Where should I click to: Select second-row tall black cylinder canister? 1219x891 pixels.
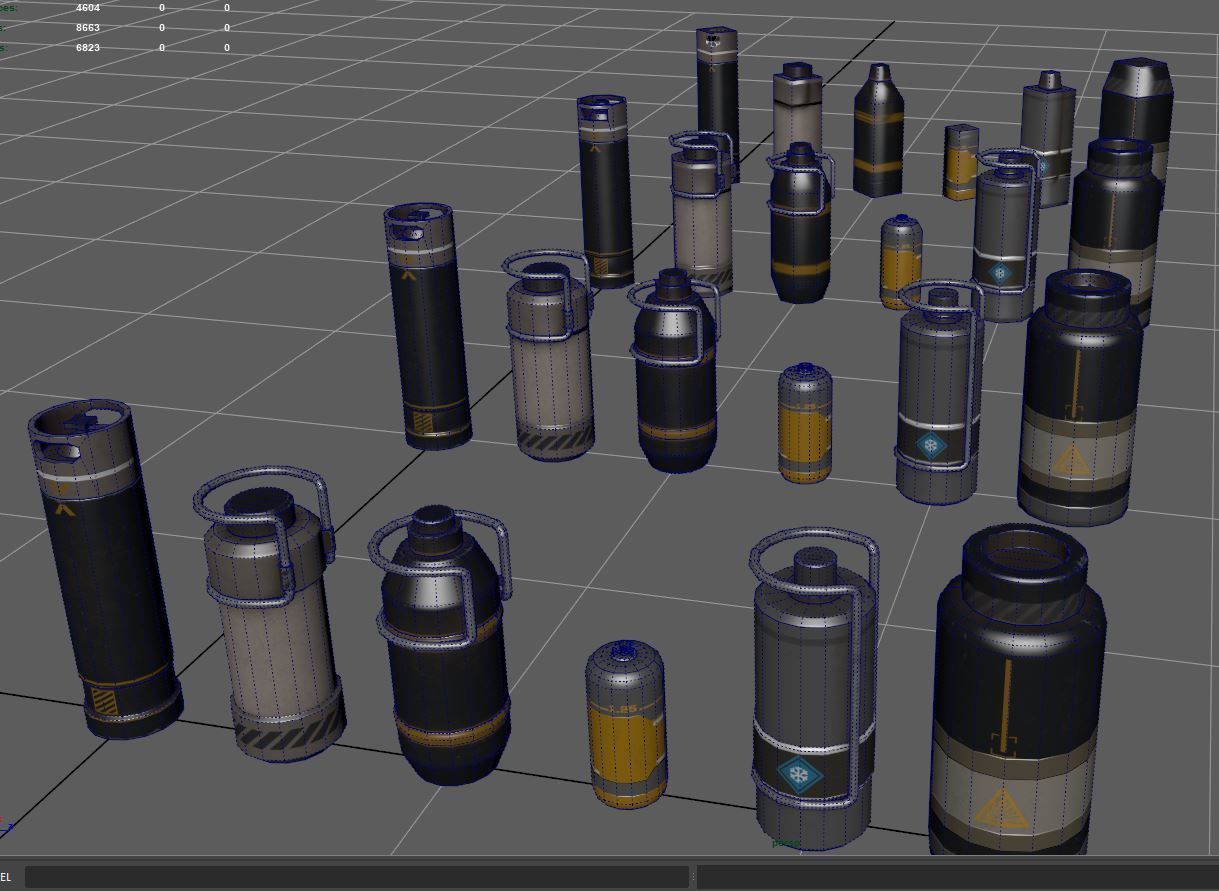pyautogui.click(x=427, y=326)
